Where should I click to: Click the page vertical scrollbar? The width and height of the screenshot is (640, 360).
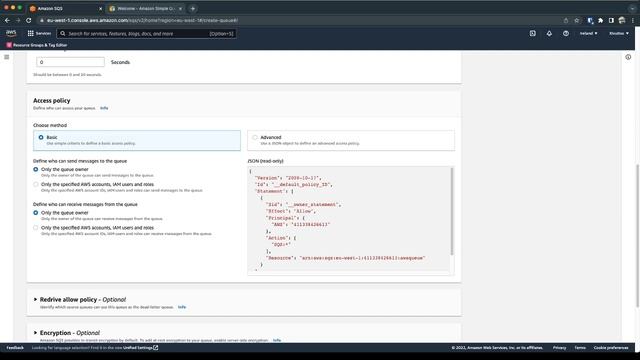(x=637, y=235)
